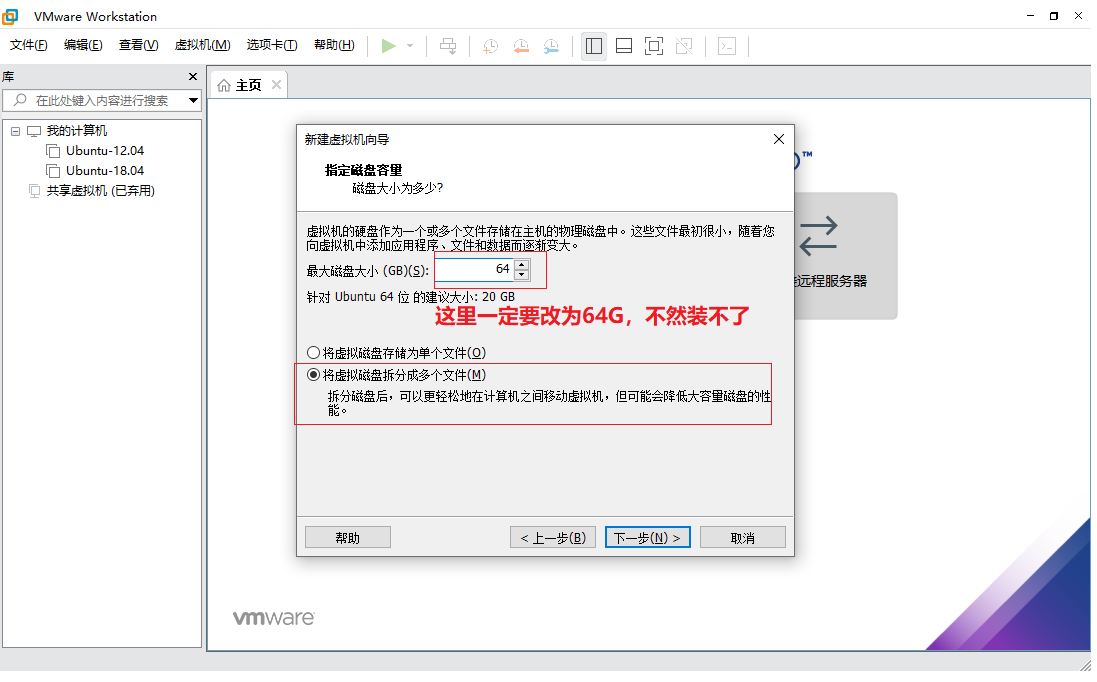Close the 新建虚拟机向导 dialog
The height and width of the screenshot is (682, 1097).
coord(779,139)
